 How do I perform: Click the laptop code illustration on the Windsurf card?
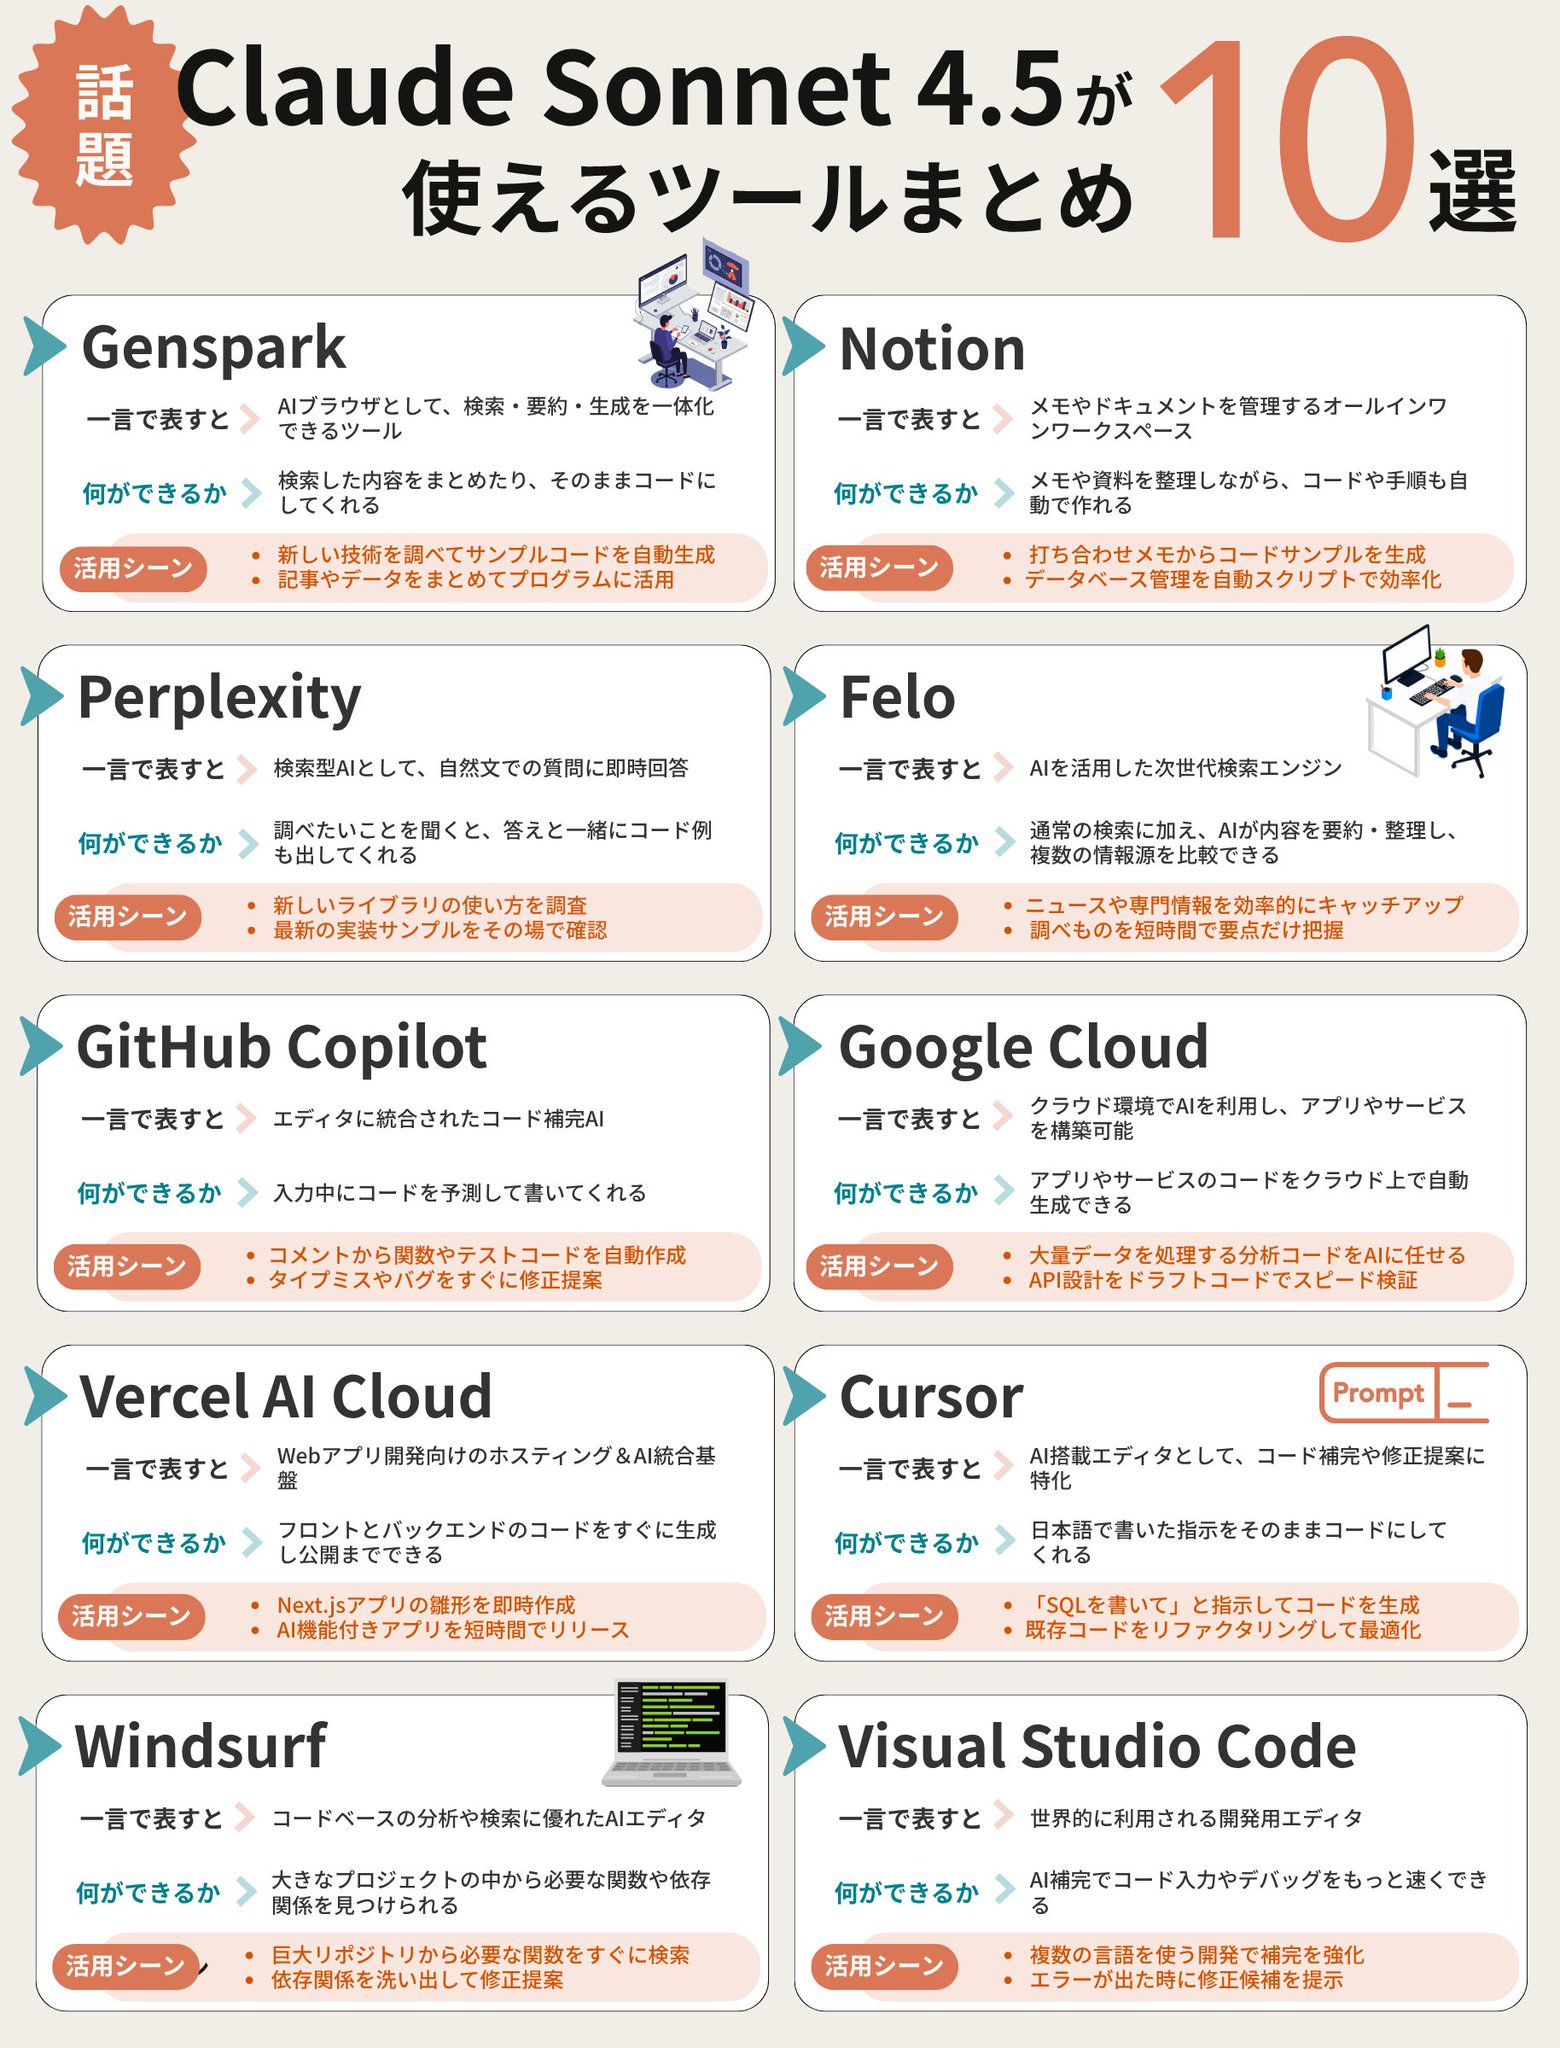pos(671,1733)
